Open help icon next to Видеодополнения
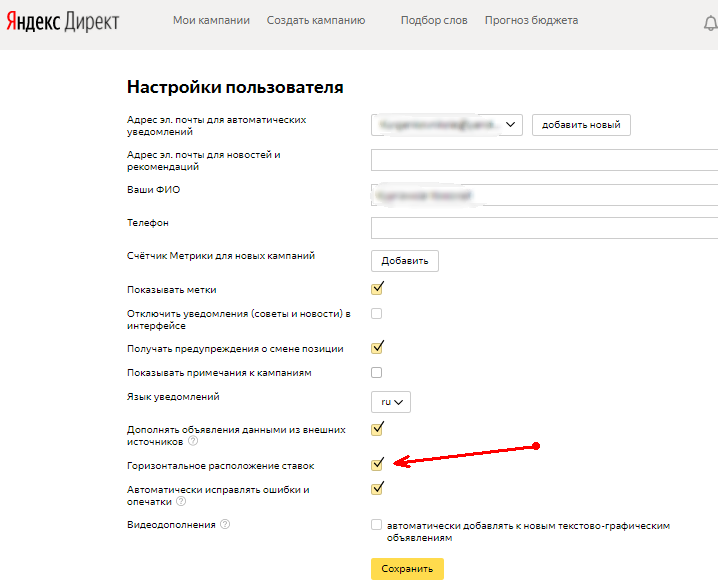 pyautogui.click(x=225, y=524)
